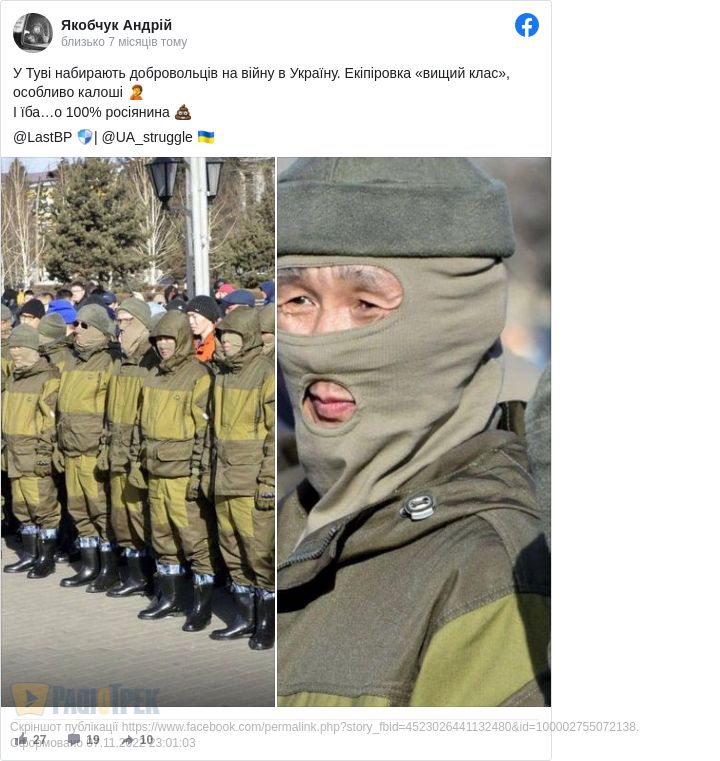Click the Ukrainian flag emoji

click(x=206, y=137)
